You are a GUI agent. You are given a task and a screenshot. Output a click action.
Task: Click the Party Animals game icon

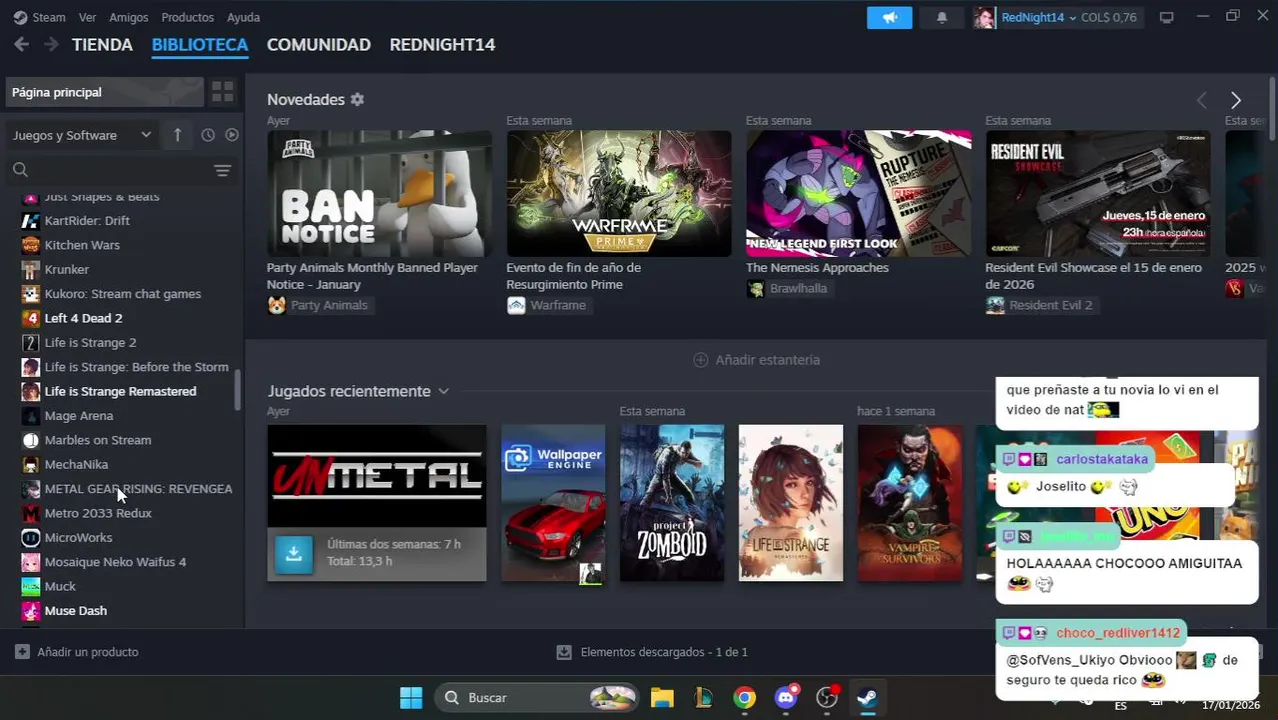[277, 305]
